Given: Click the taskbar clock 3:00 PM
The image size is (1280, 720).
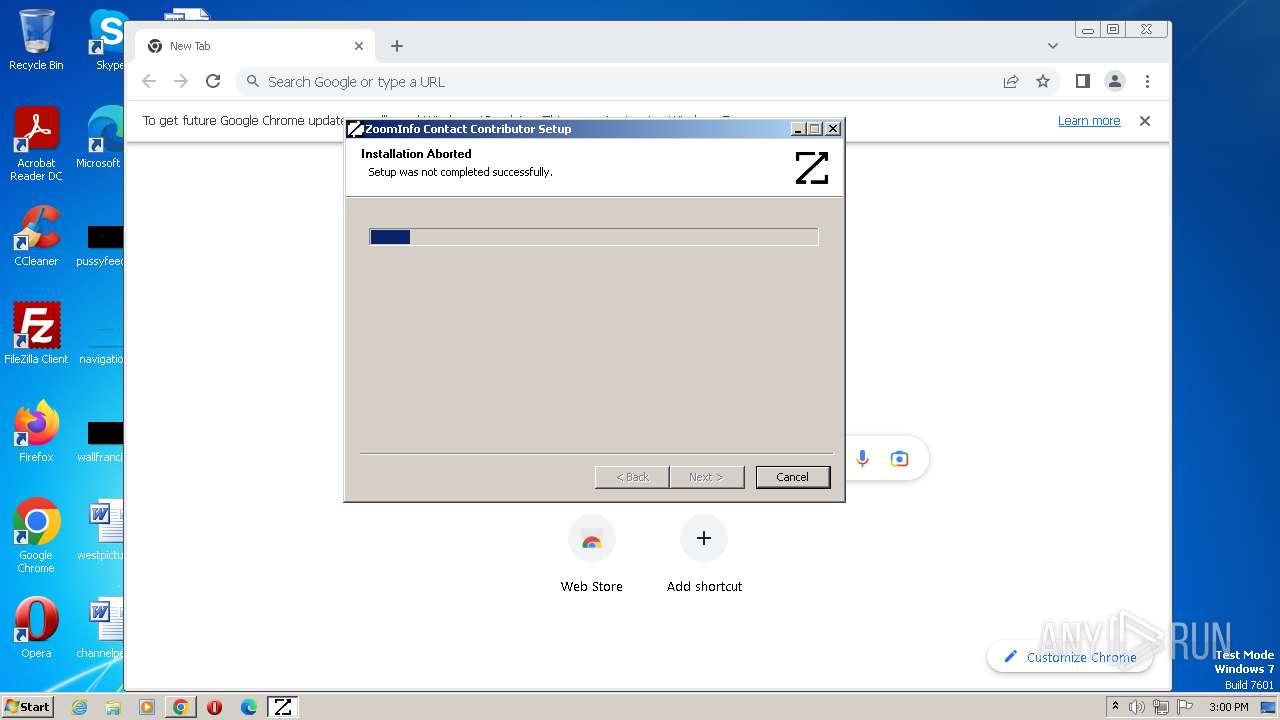Looking at the screenshot, I should click(1228, 707).
